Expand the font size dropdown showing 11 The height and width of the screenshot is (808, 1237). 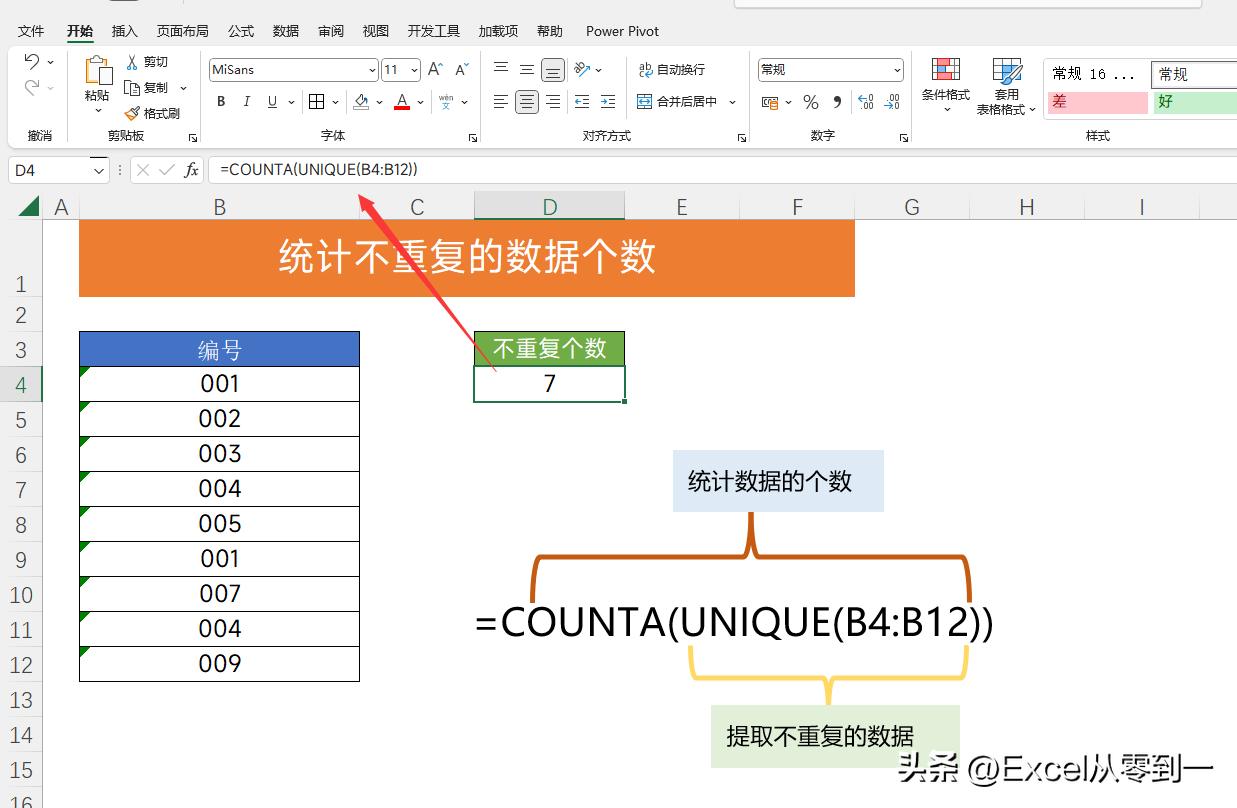[400, 69]
